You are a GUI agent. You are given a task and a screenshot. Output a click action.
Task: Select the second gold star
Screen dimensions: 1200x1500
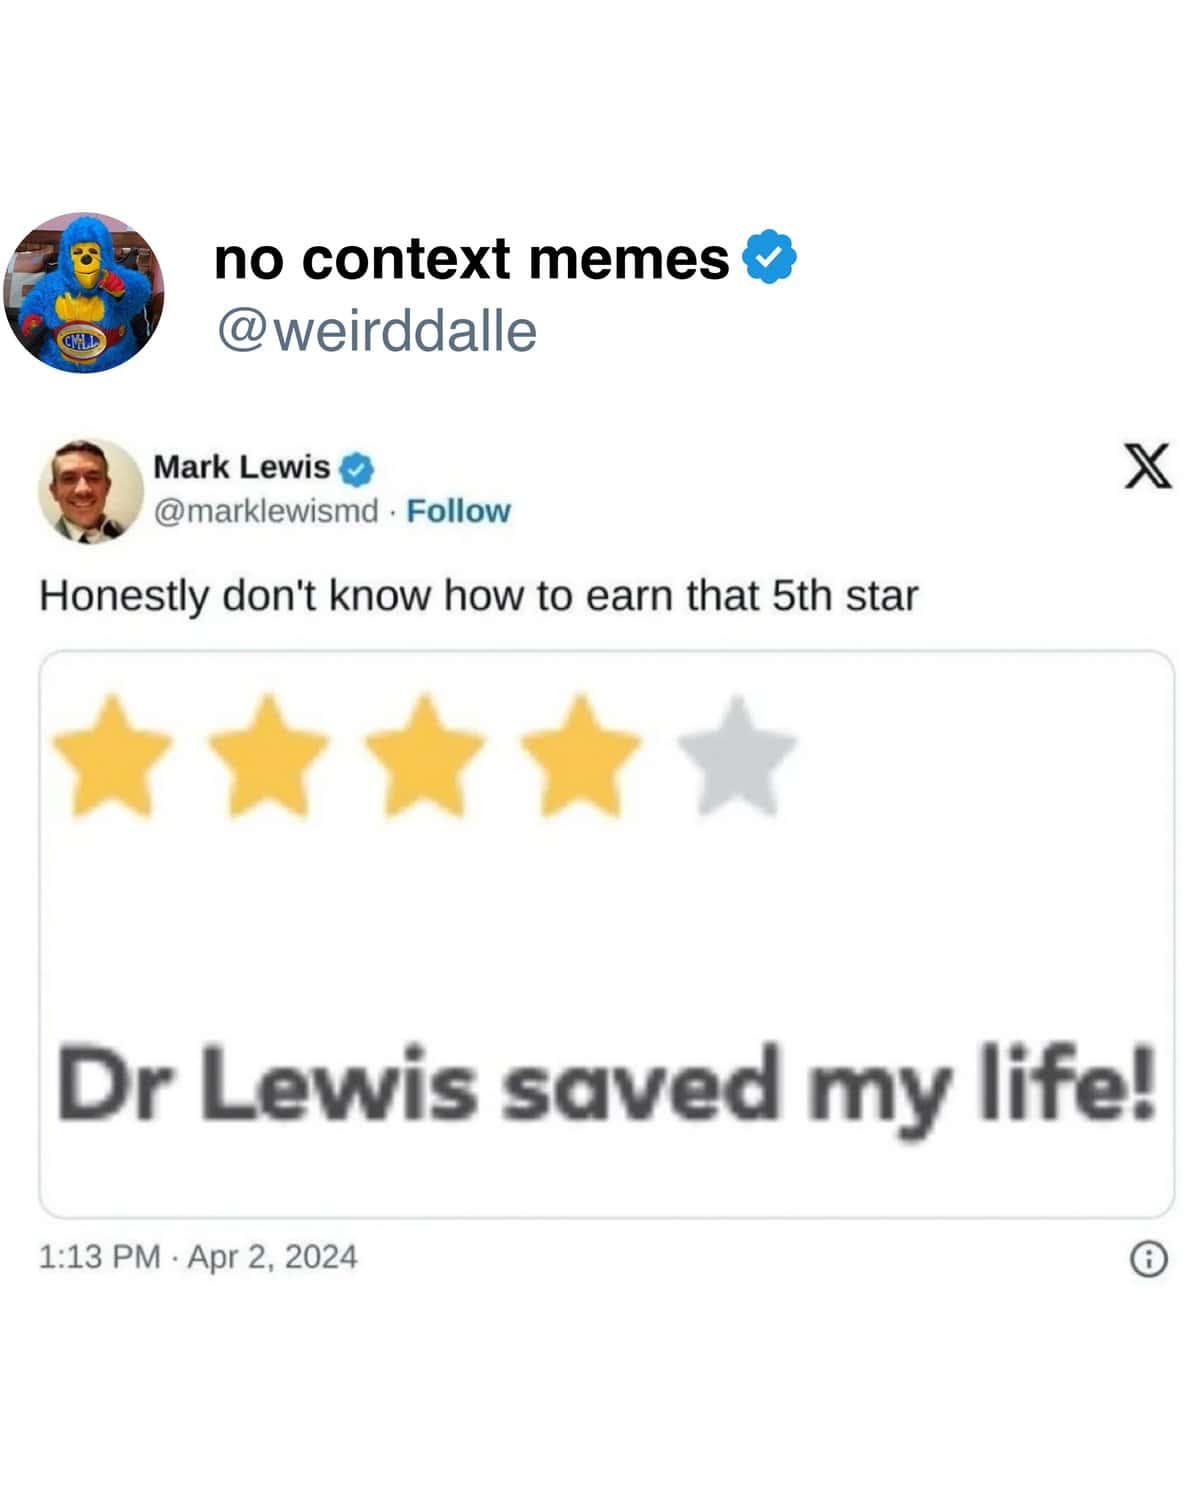(268, 755)
